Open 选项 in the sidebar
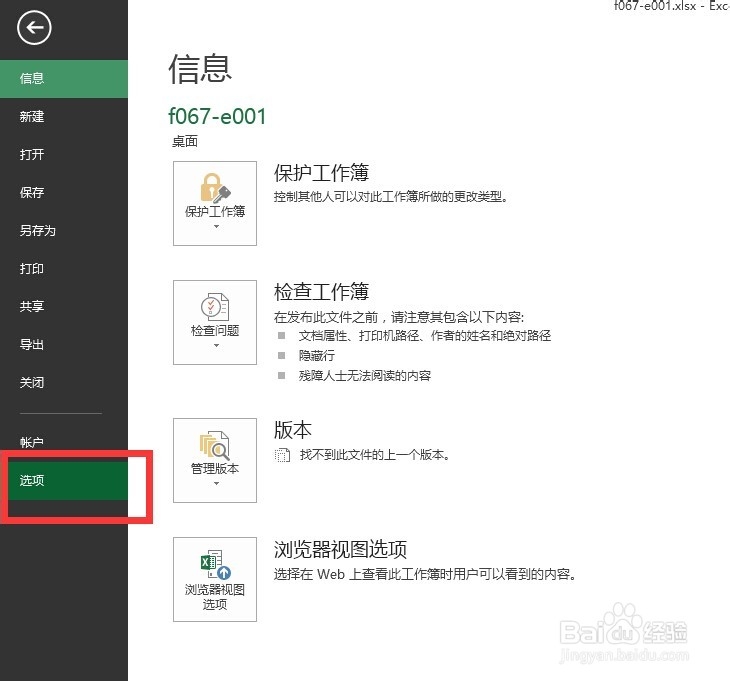 [64, 480]
